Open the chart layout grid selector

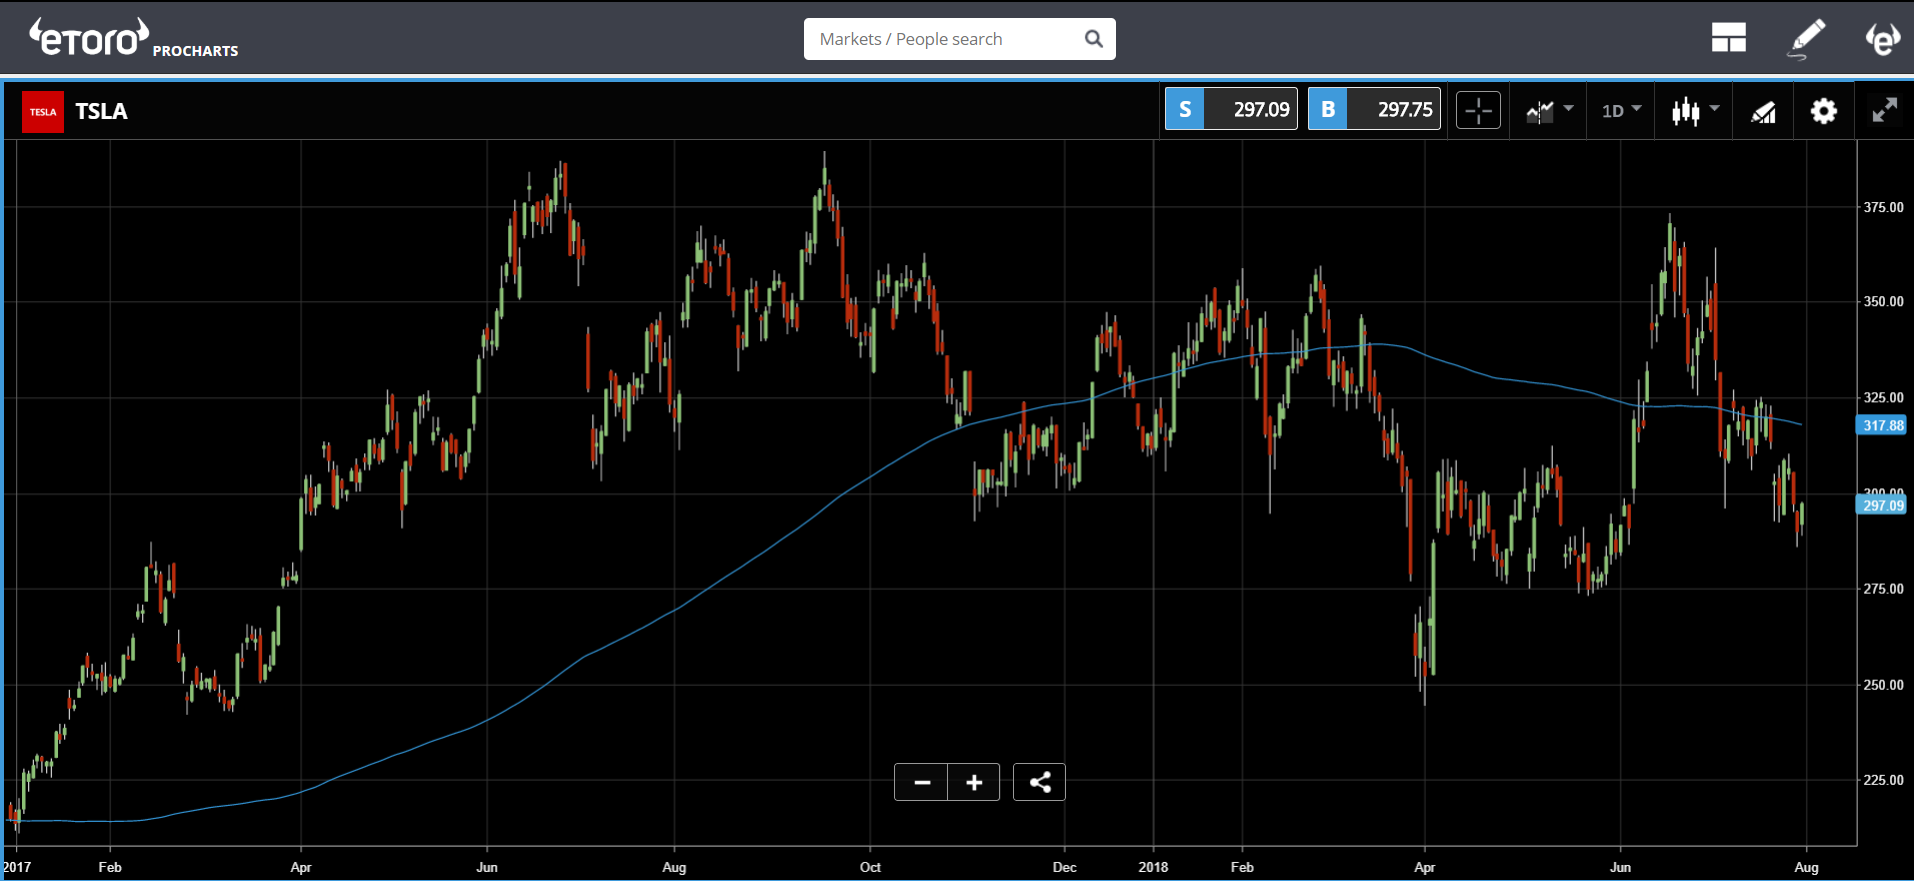(1728, 38)
